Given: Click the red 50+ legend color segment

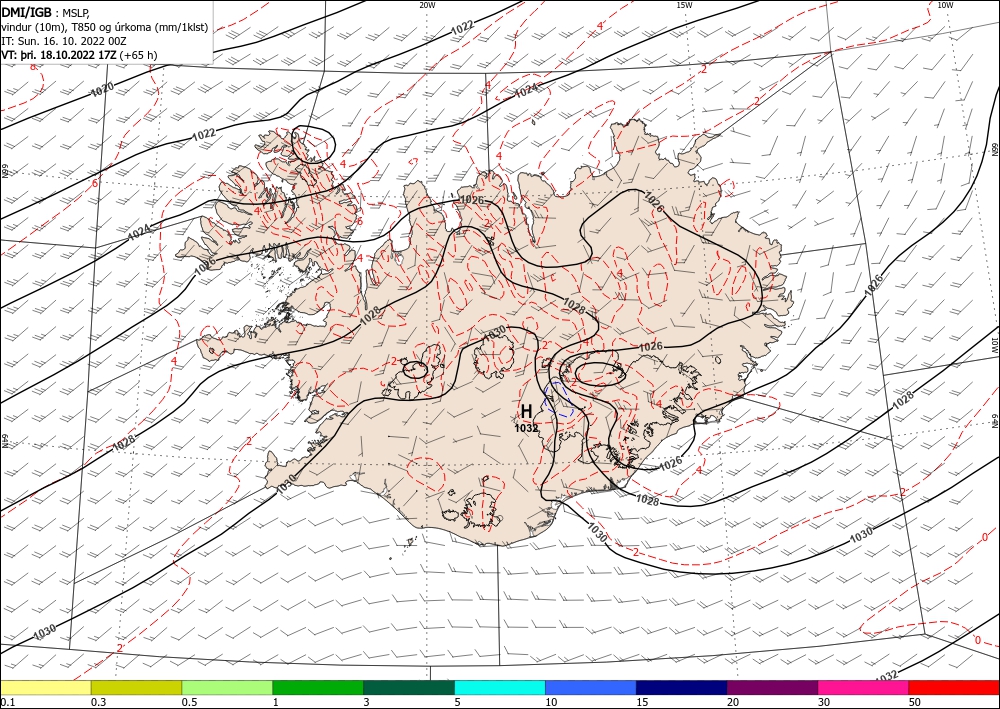Looking at the screenshot, I should pyautogui.click(x=954, y=687).
